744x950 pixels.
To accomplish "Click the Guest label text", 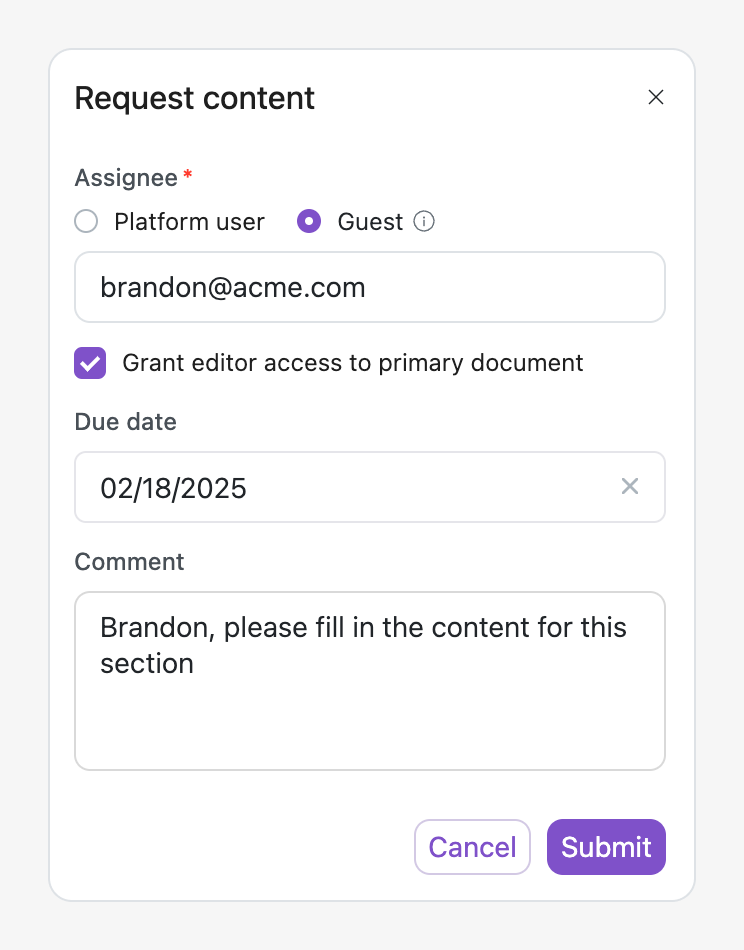I will 370,222.
